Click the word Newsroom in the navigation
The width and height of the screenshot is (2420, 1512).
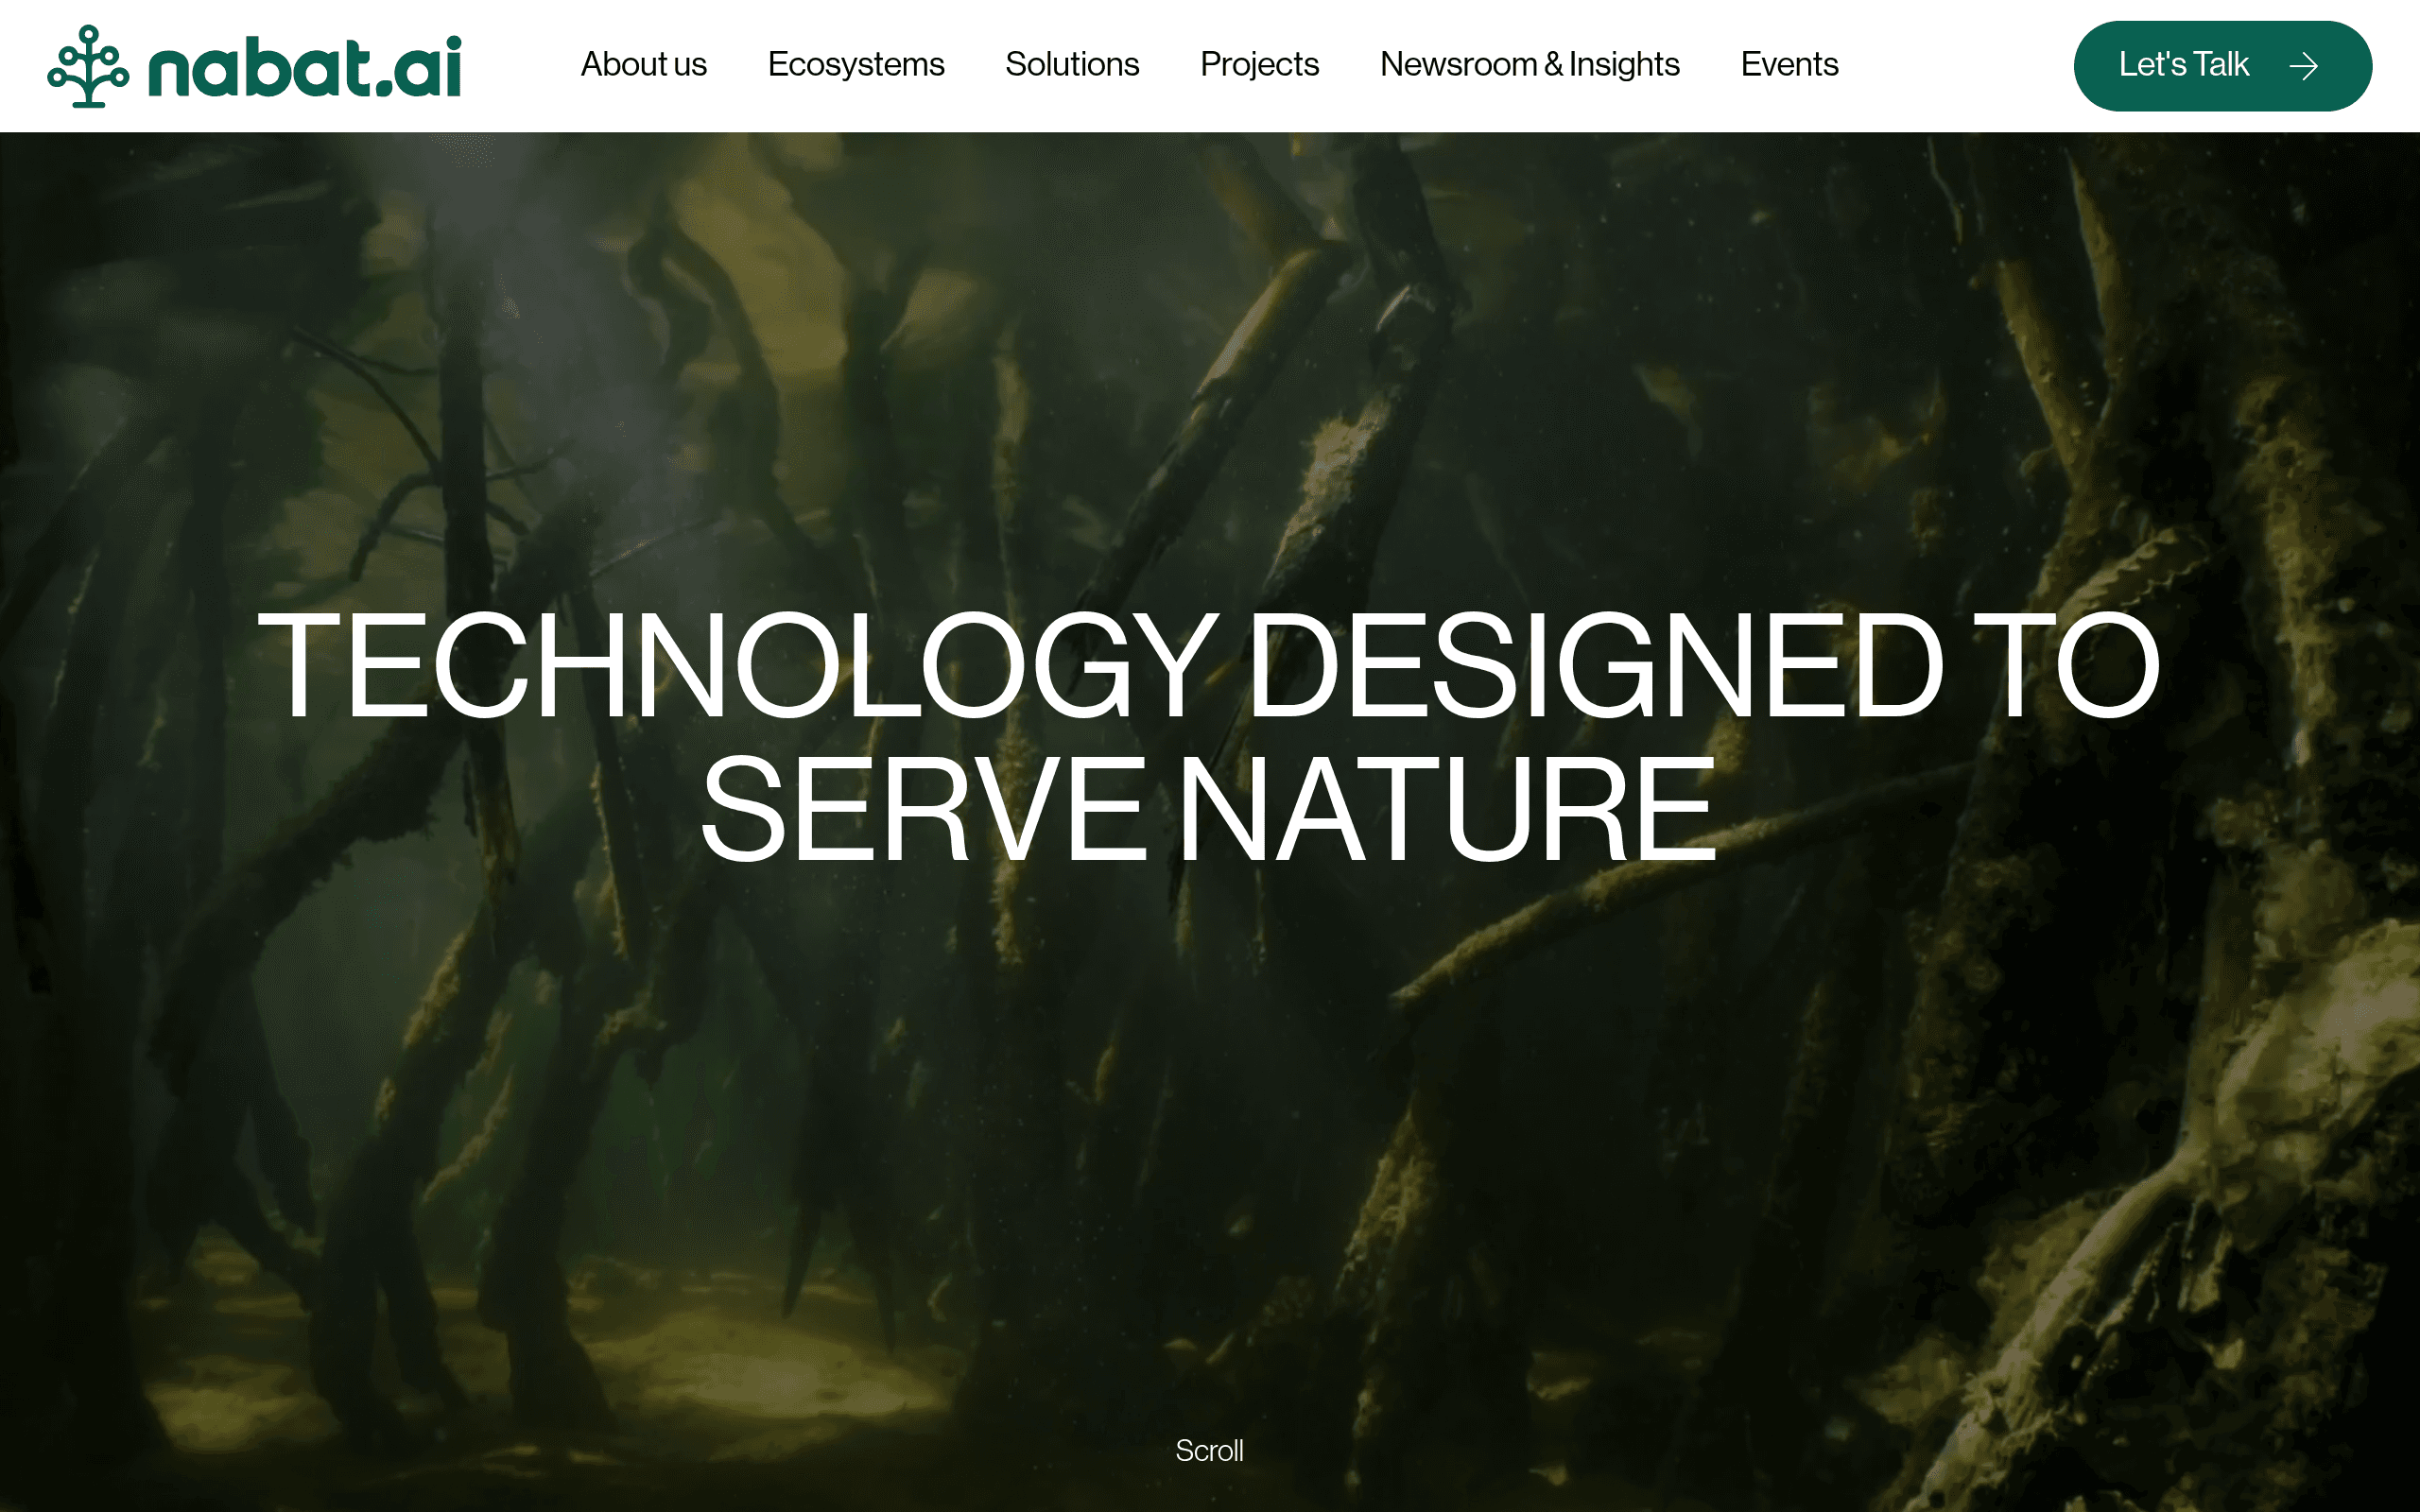[x=1458, y=64]
